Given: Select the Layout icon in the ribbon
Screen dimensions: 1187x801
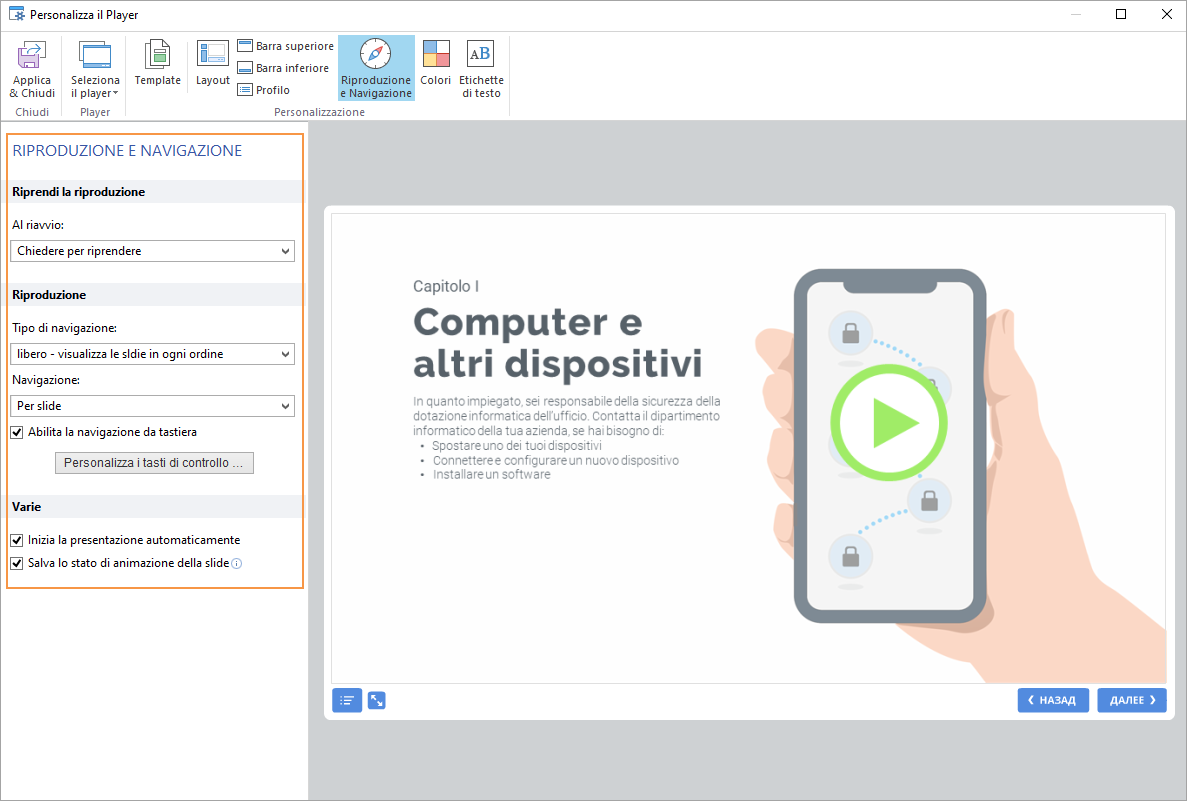Looking at the screenshot, I should click(212, 55).
